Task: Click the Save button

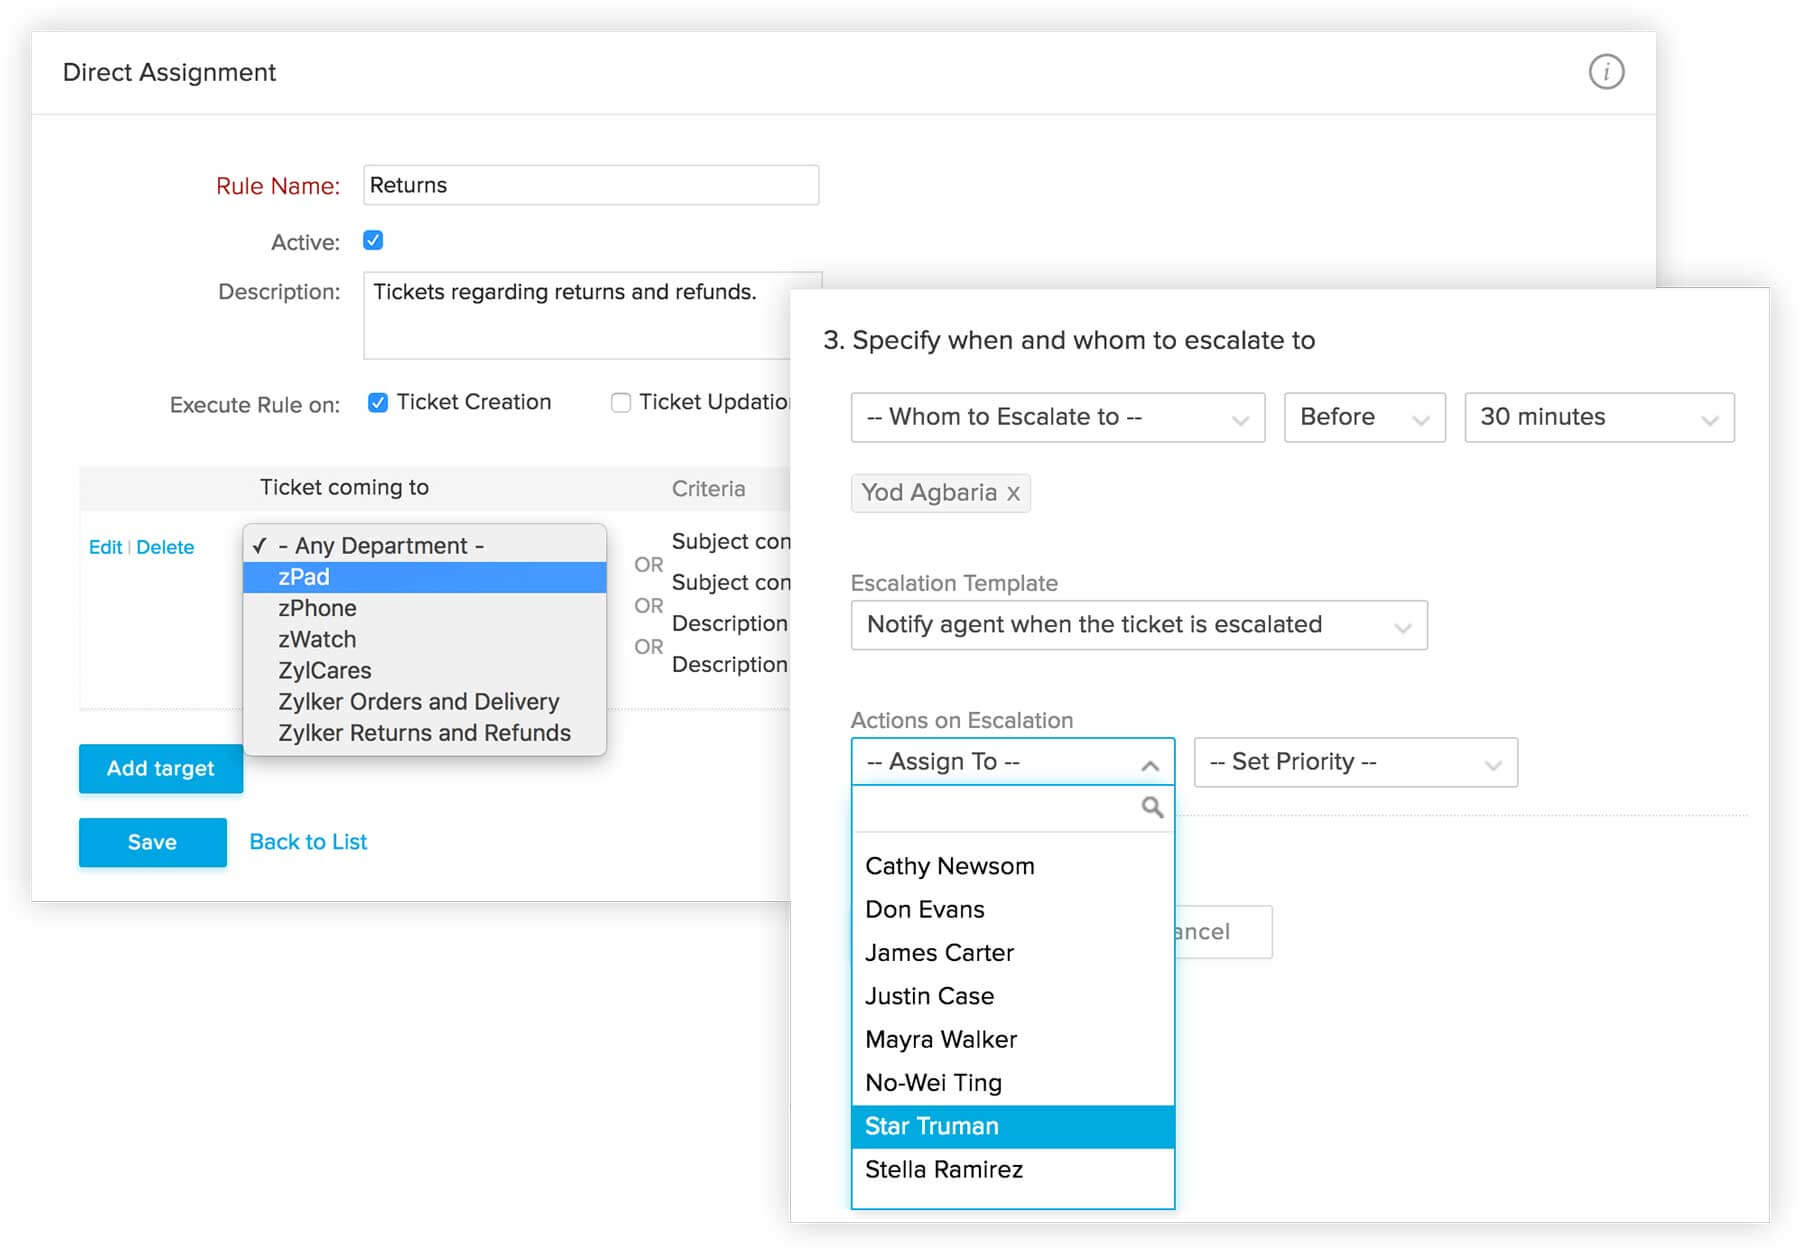Action: click(x=152, y=842)
